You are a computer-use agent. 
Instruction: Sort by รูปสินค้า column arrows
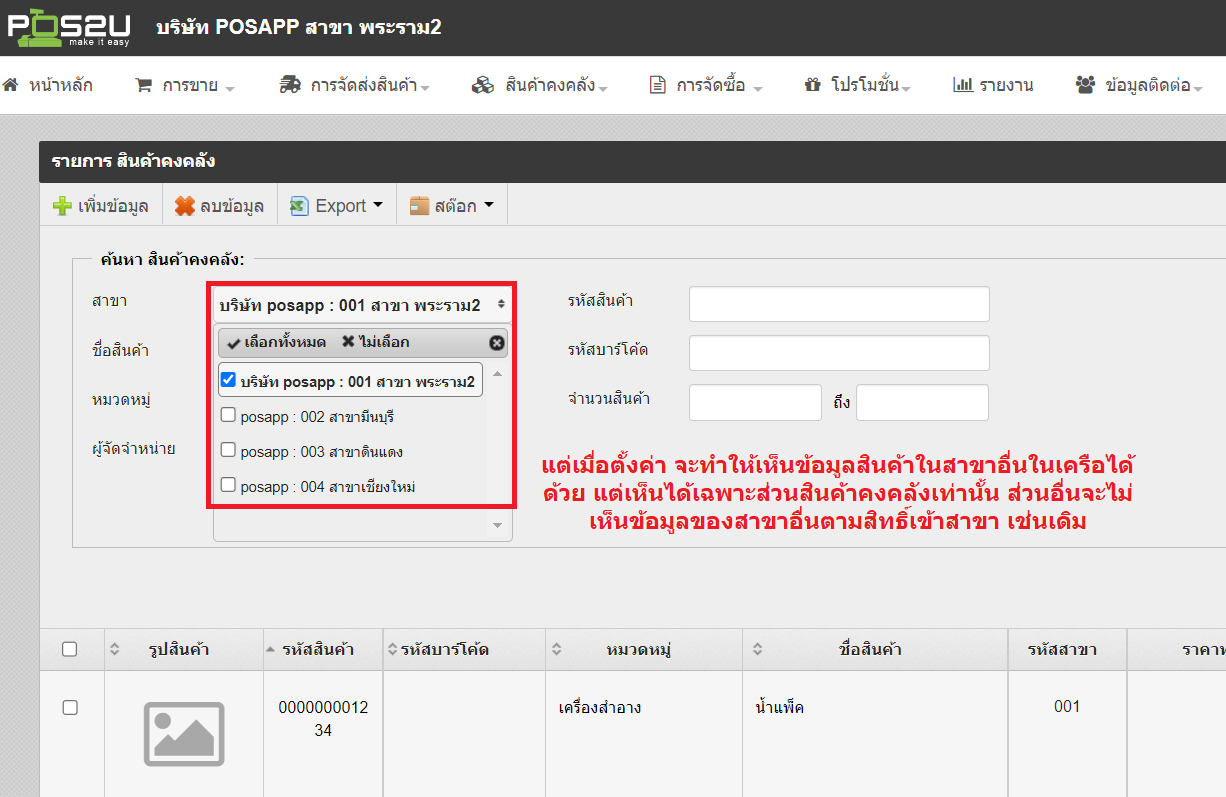[114, 650]
